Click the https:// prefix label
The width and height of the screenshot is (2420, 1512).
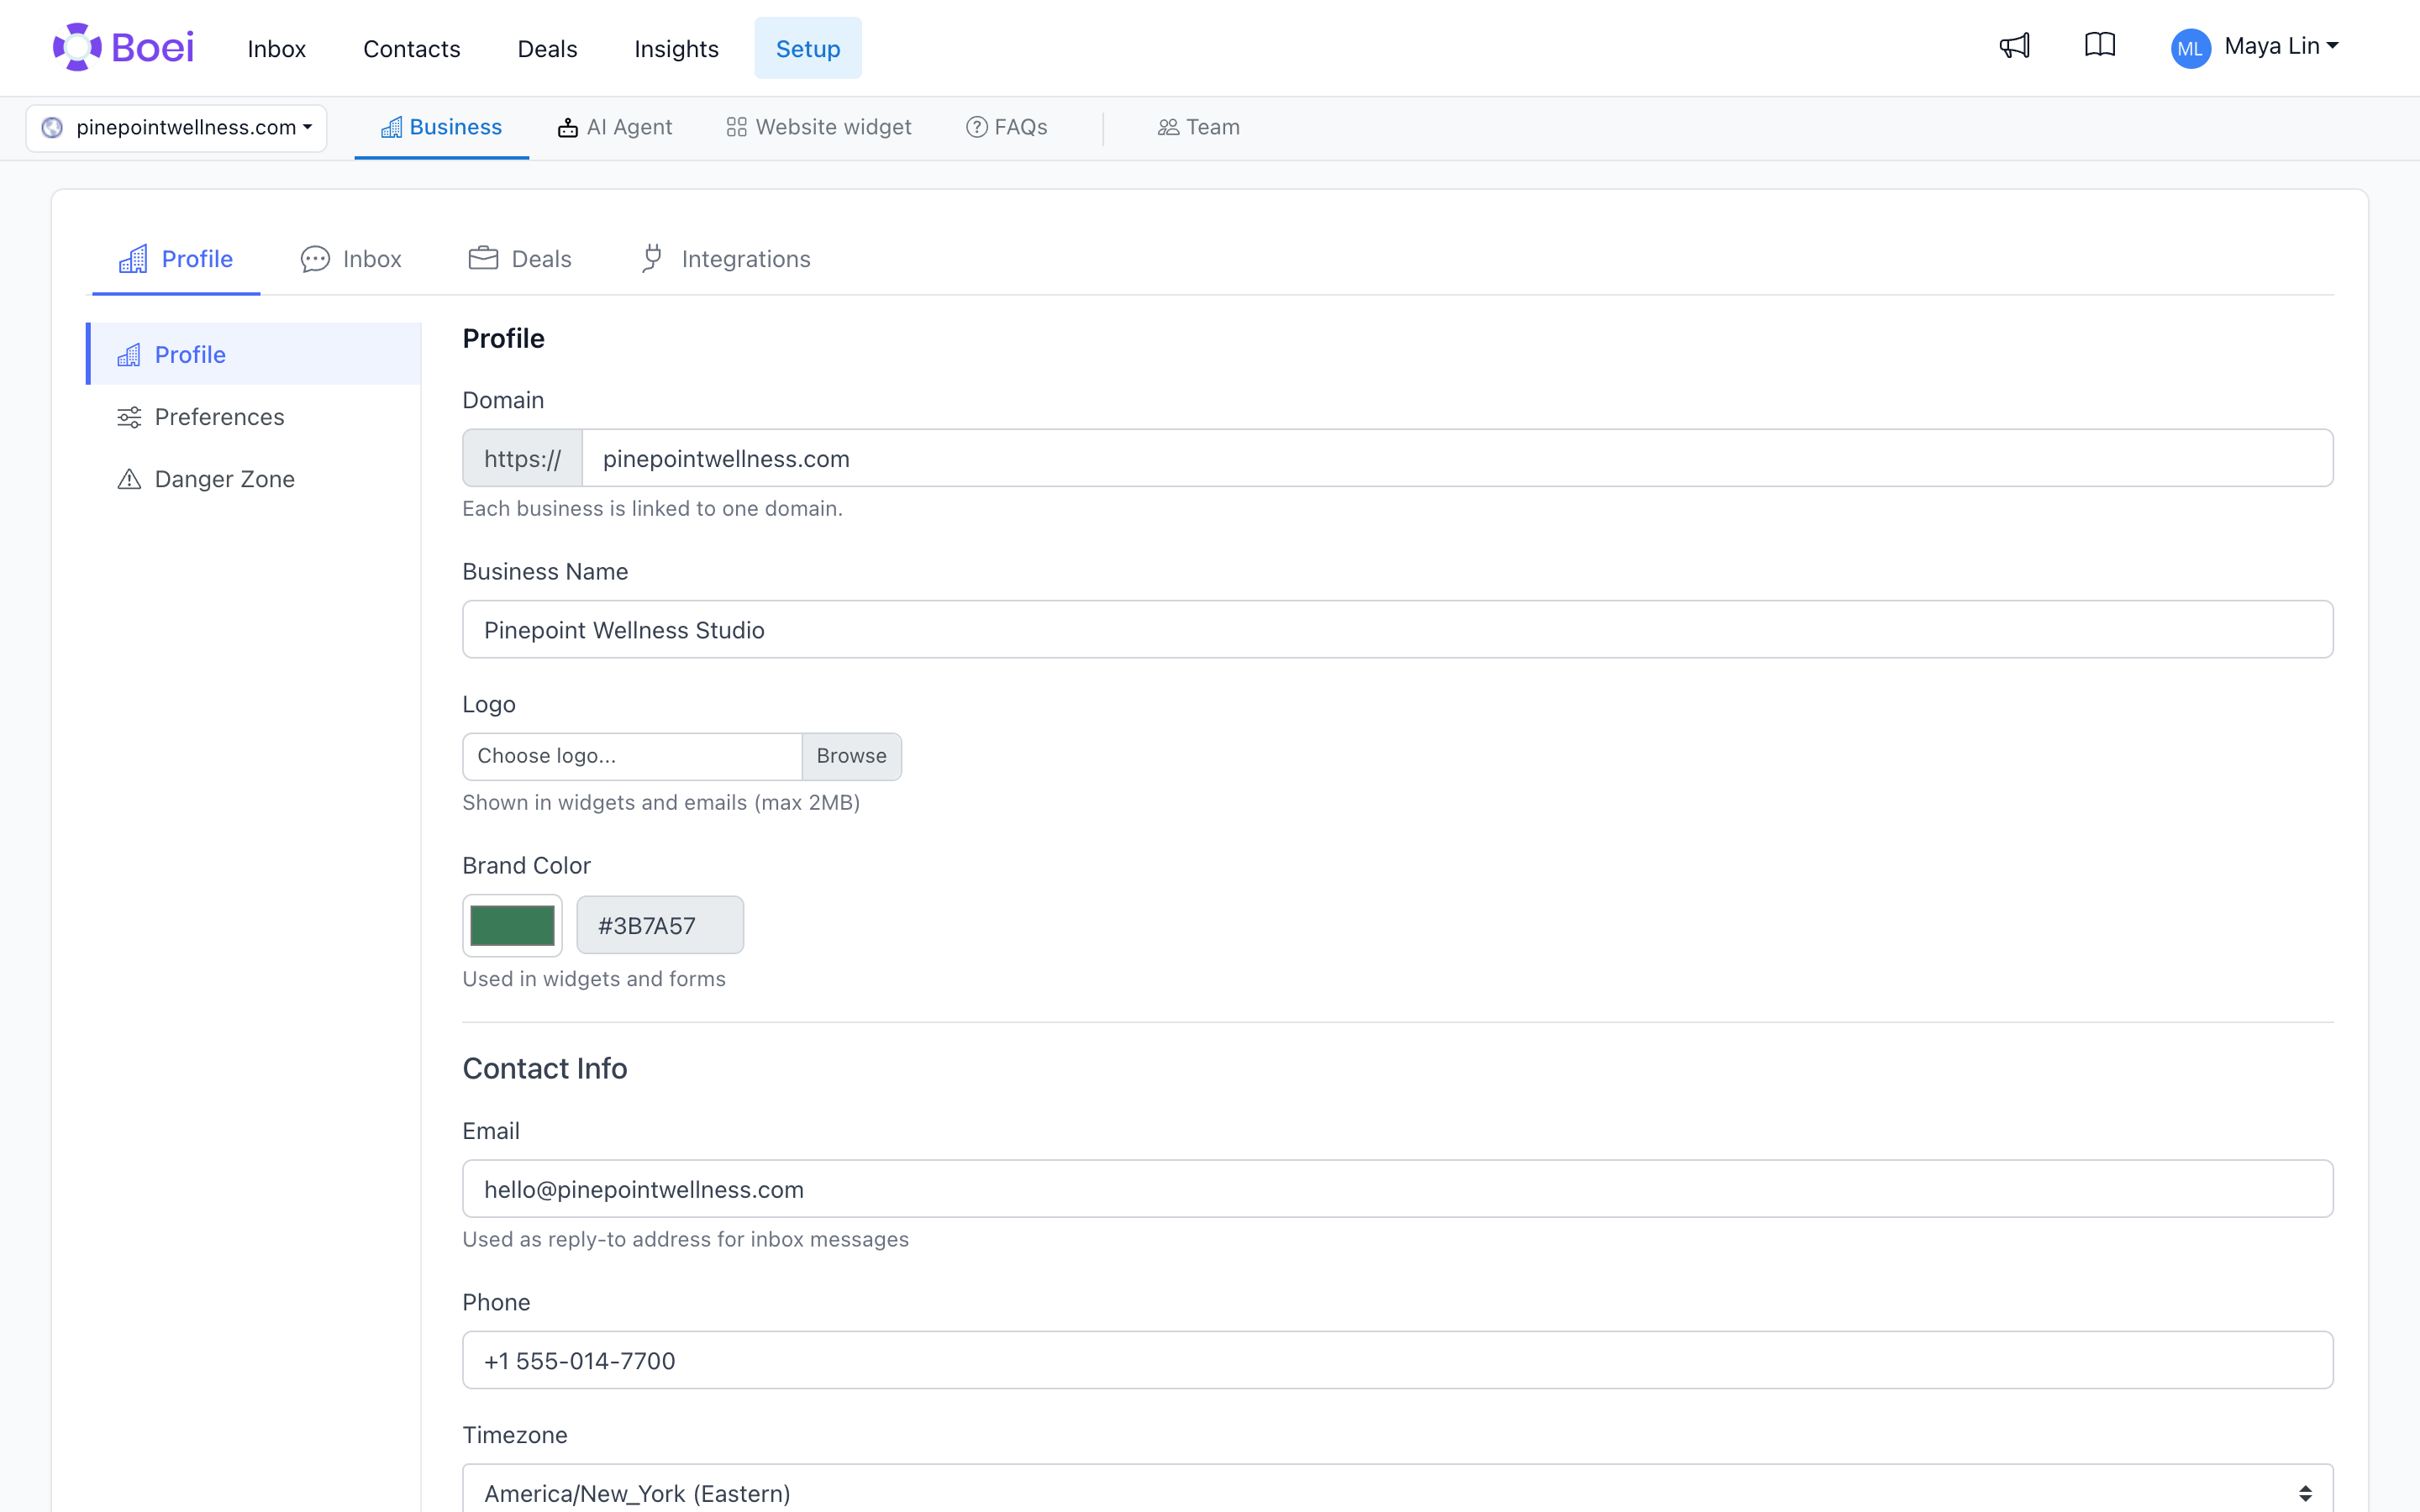(522, 458)
